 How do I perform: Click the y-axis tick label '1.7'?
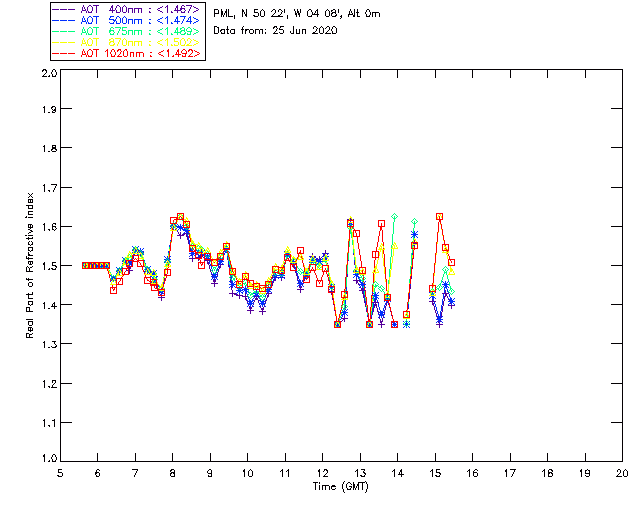(49, 188)
